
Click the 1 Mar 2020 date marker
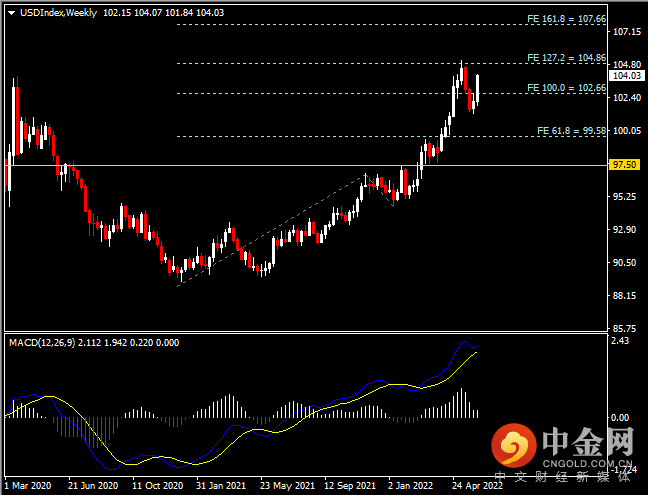[x=28, y=485]
